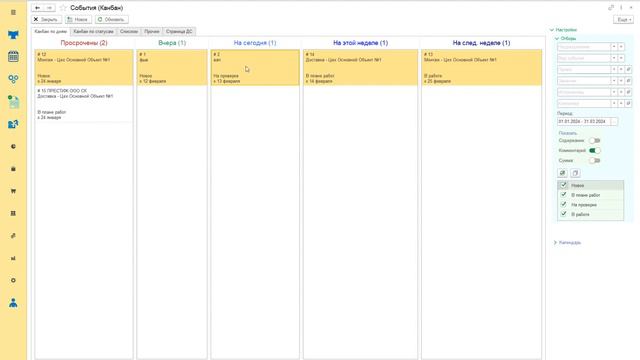Open the Ещё dropdown menu
The width and height of the screenshot is (640, 360).
pyautogui.click(x=624, y=20)
